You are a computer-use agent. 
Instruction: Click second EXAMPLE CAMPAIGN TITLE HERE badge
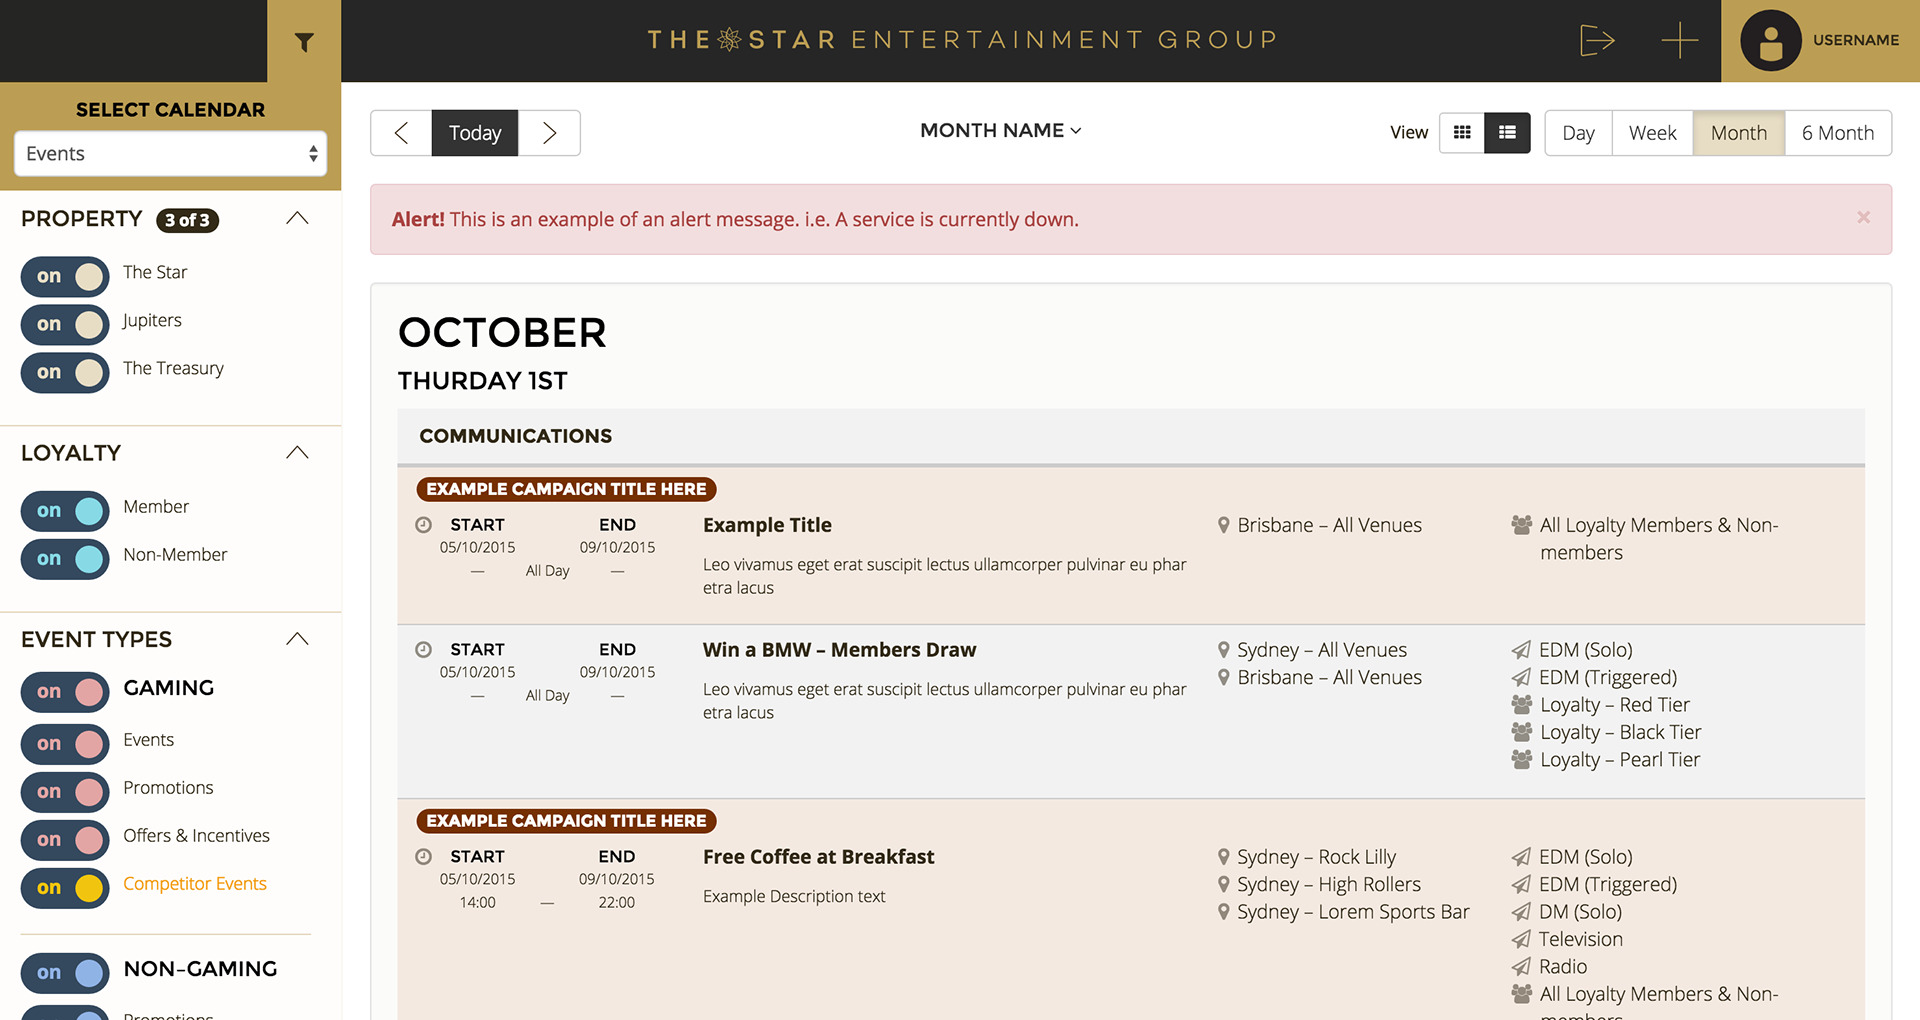[x=566, y=821]
